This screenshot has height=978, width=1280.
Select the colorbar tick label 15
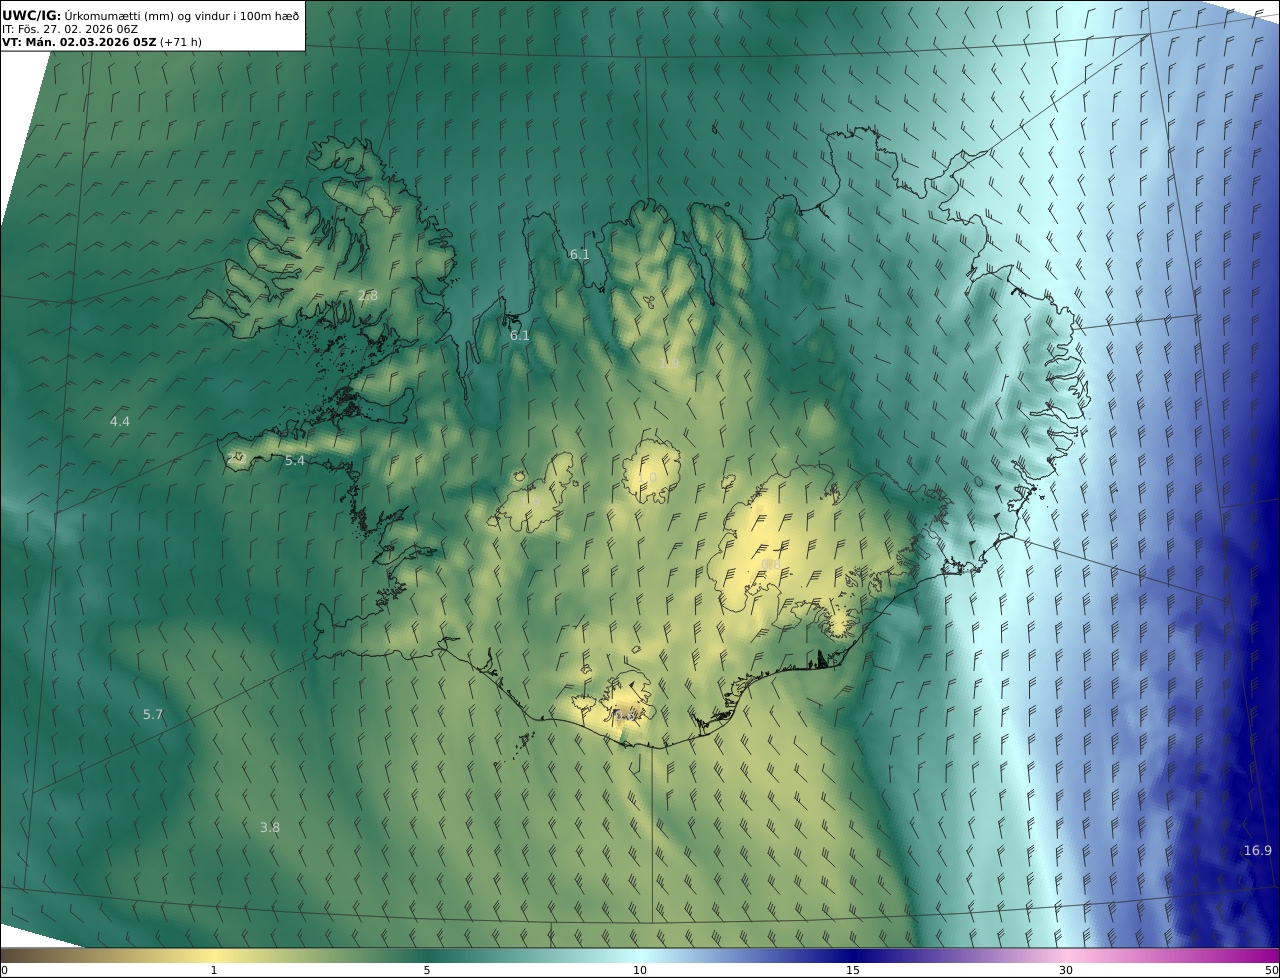click(x=853, y=970)
